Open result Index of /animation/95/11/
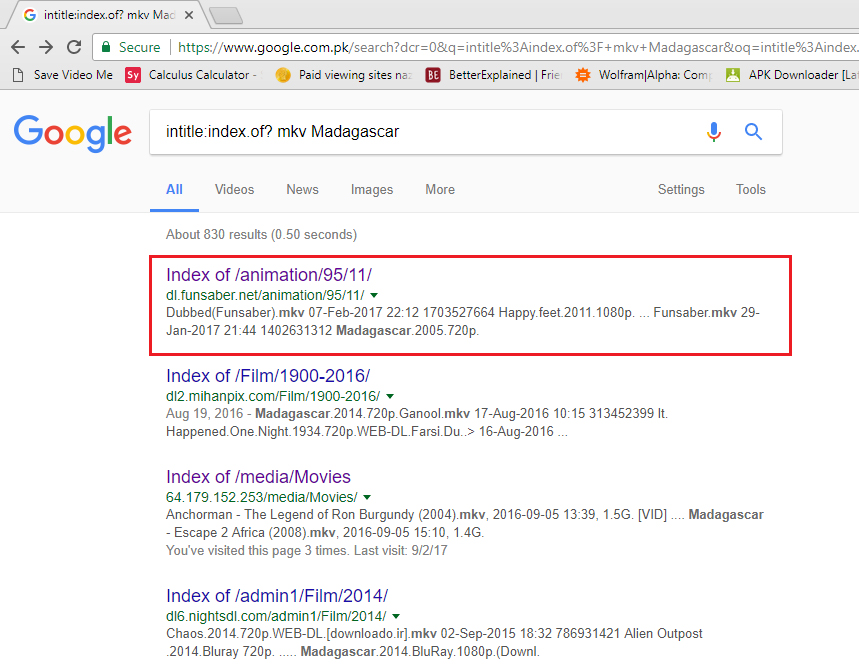Image resolution: width=859 pixels, height=666 pixels. pyautogui.click(x=269, y=275)
